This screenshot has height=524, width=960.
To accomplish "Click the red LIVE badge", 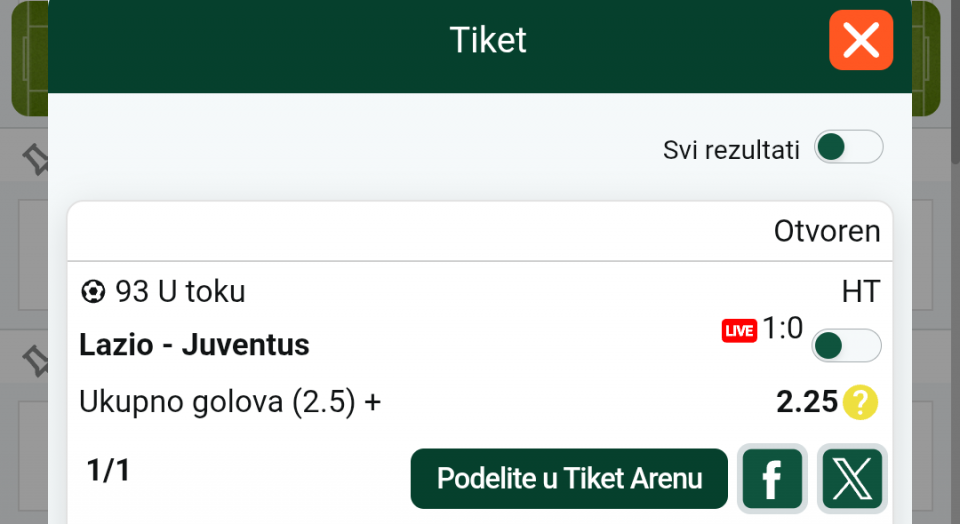I will click(x=739, y=331).
